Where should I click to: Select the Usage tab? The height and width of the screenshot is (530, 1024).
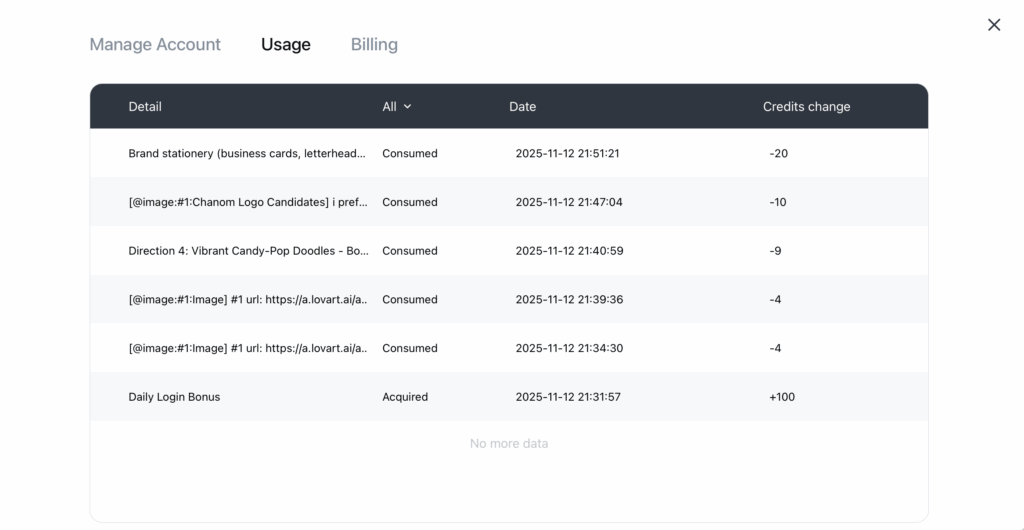click(x=285, y=44)
